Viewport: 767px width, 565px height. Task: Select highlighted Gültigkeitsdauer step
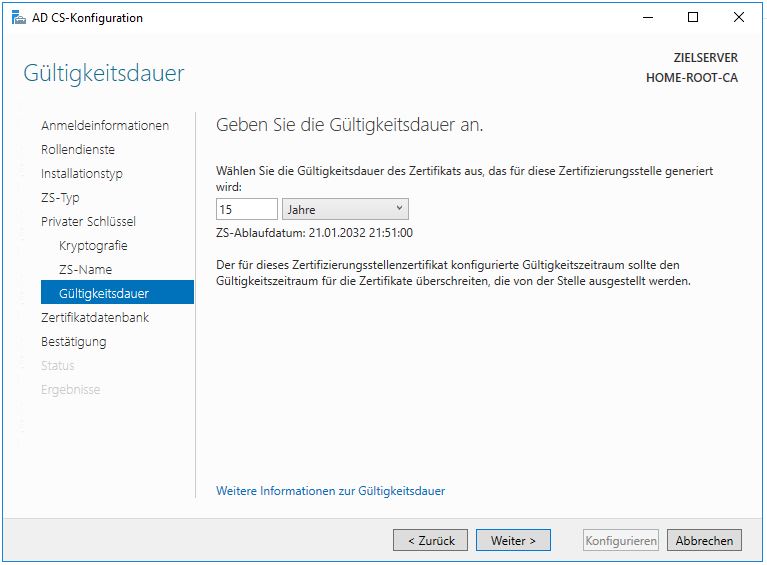coord(104,293)
